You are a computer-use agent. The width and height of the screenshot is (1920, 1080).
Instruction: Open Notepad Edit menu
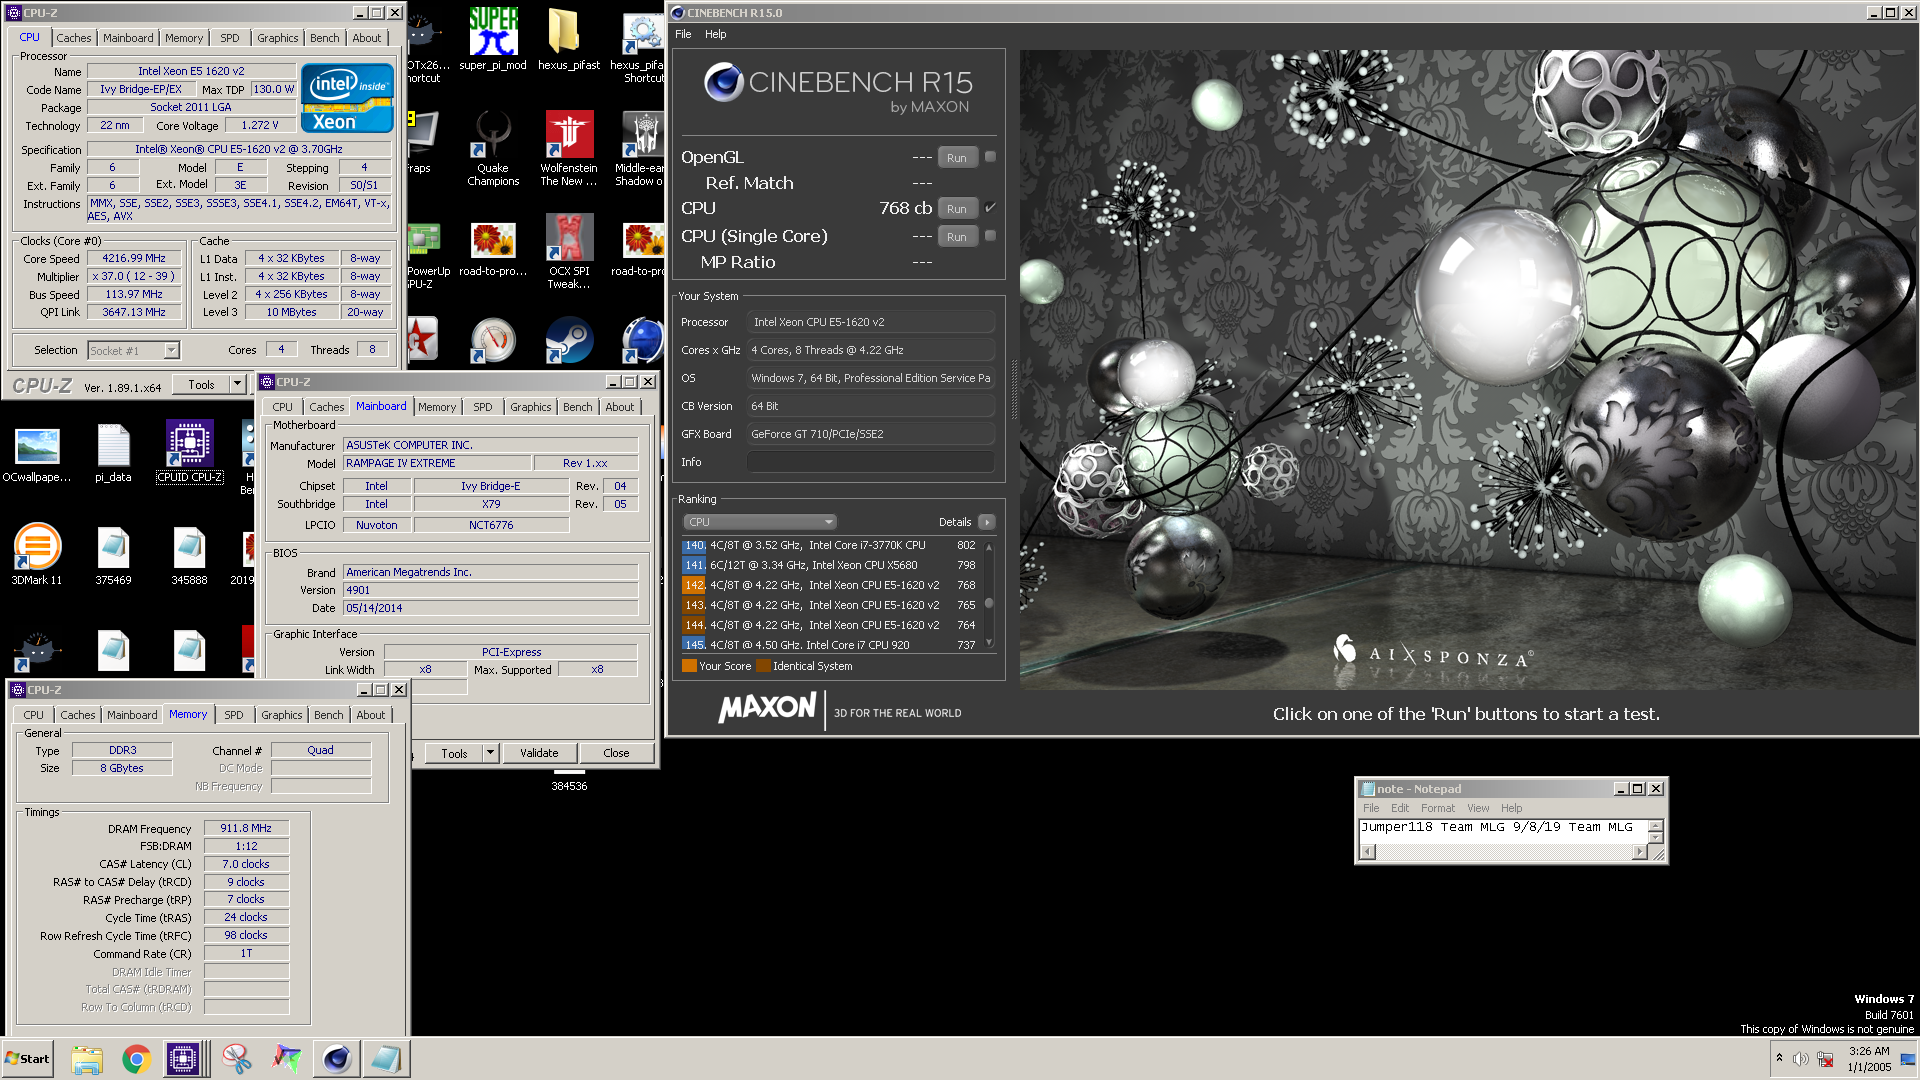pos(1399,808)
